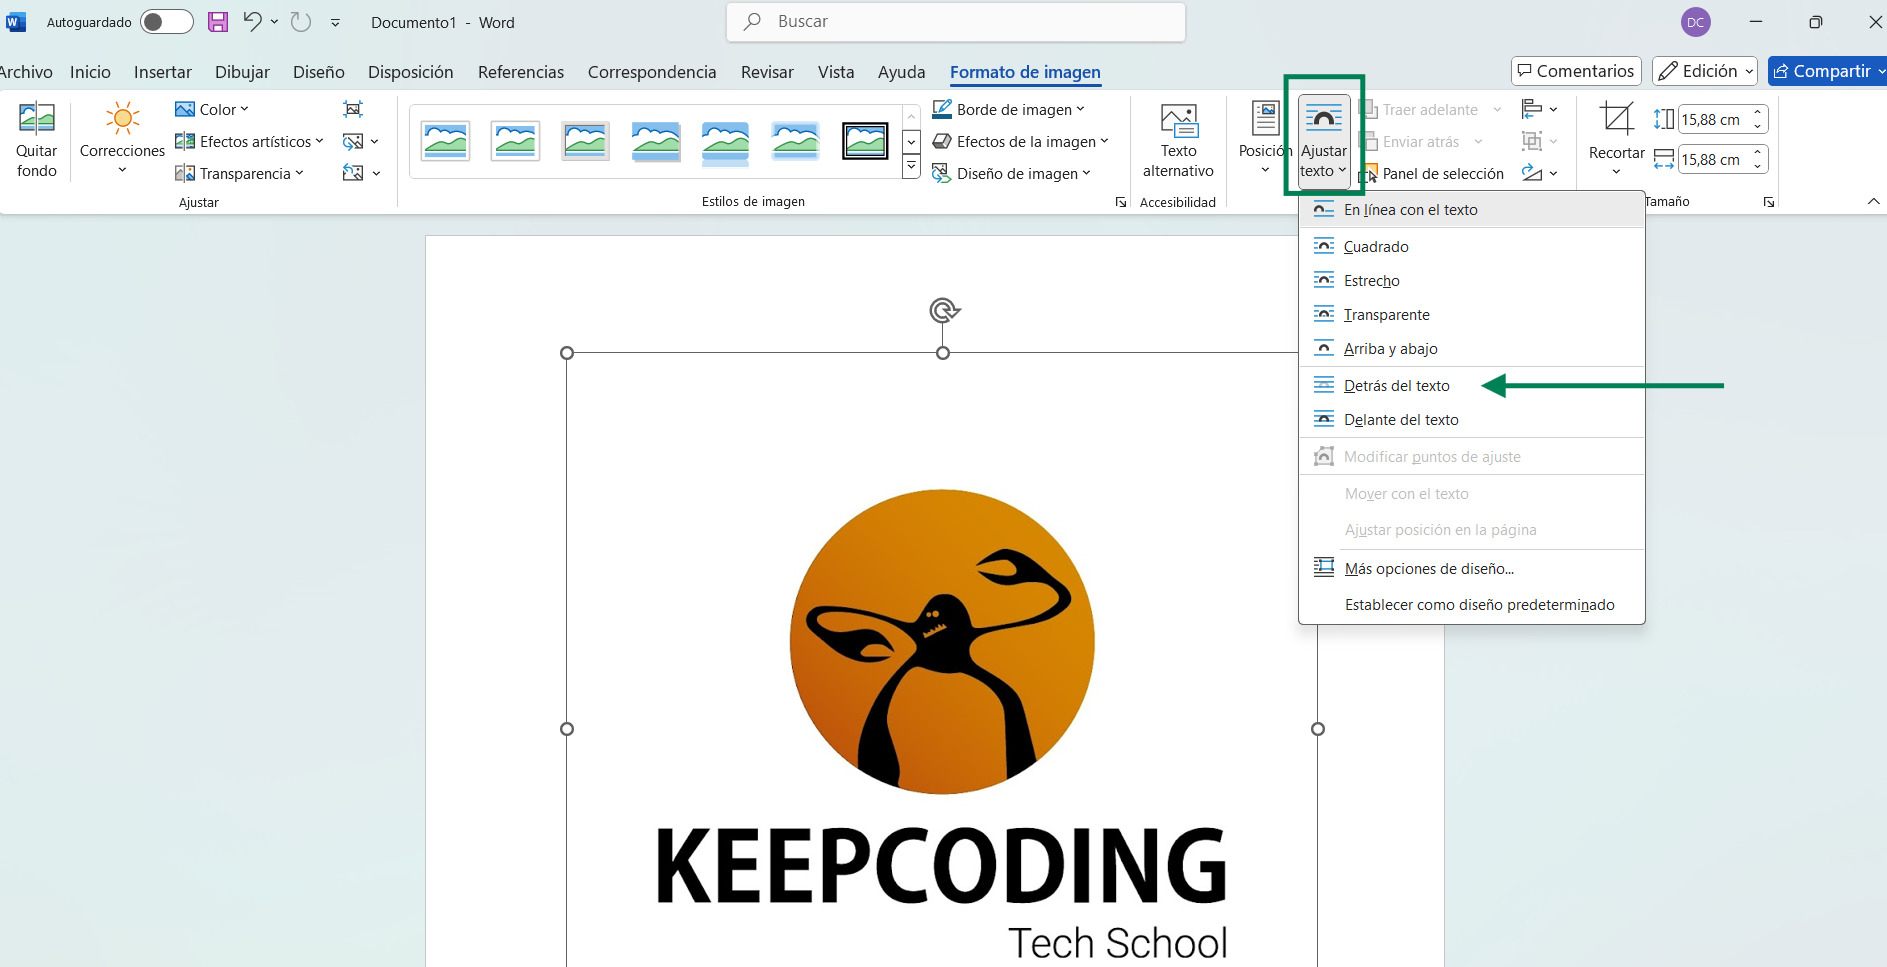
Task: Open the Cambiar imagen tool
Action: (x=353, y=141)
